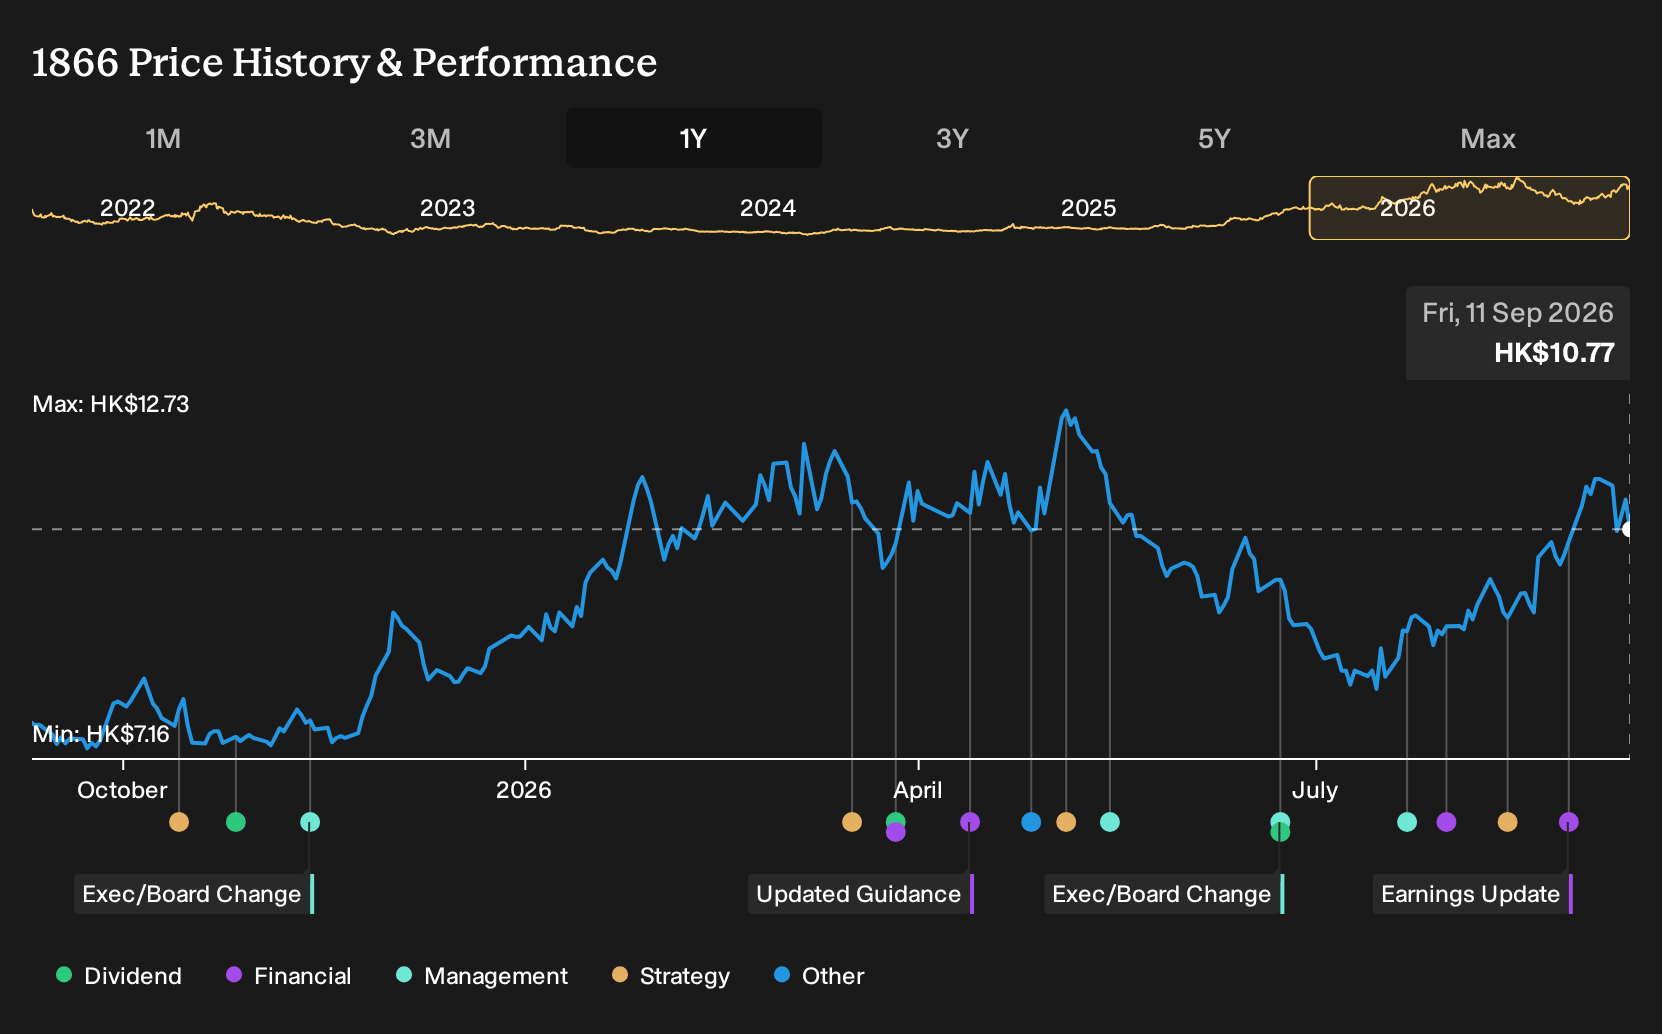Open the Earnings Update event label
The width and height of the screenshot is (1662, 1034).
click(1473, 894)
